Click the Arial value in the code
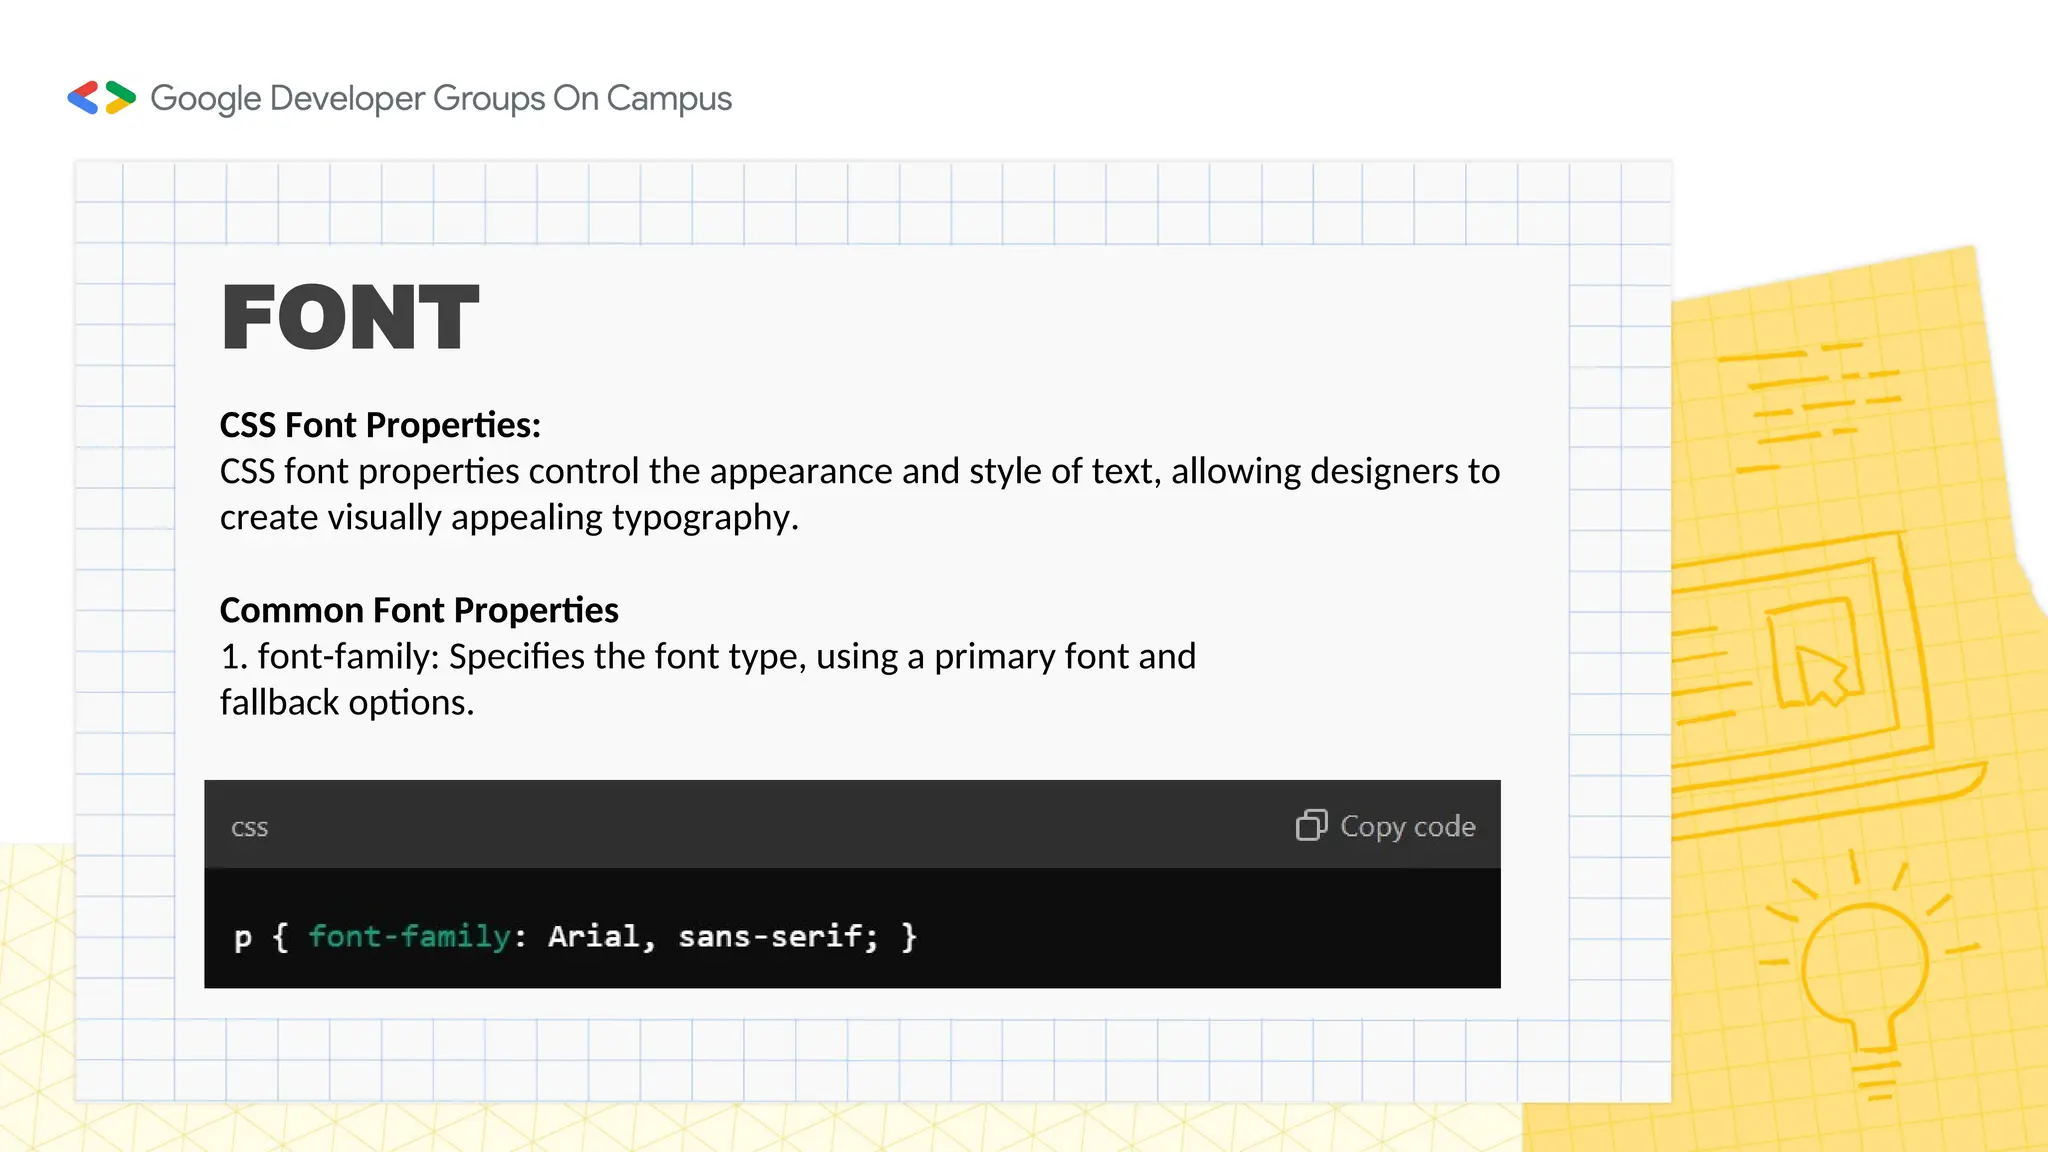2048x1152 pixels. point(594,936)
